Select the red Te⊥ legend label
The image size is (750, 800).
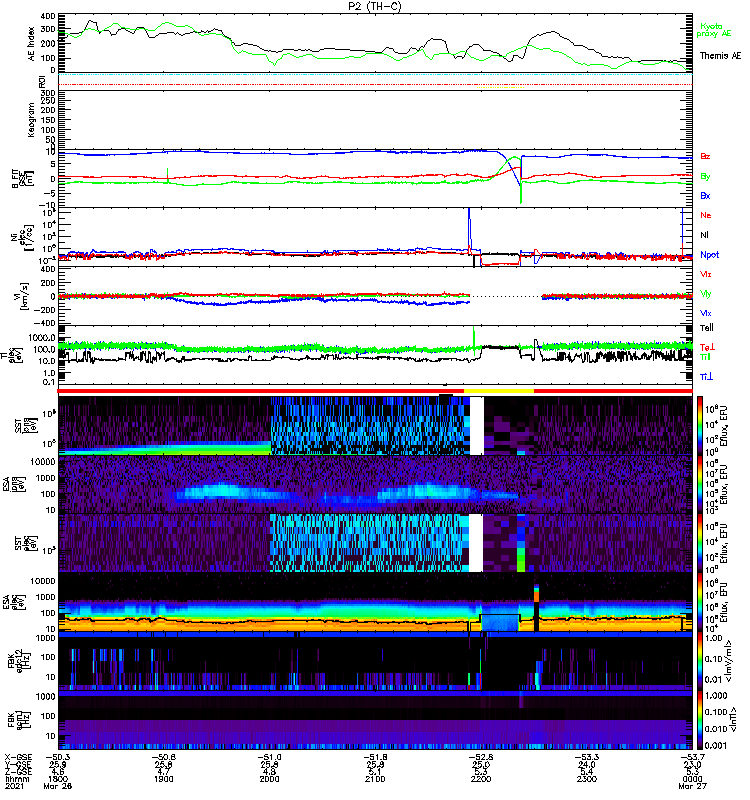tap(707, 347)
